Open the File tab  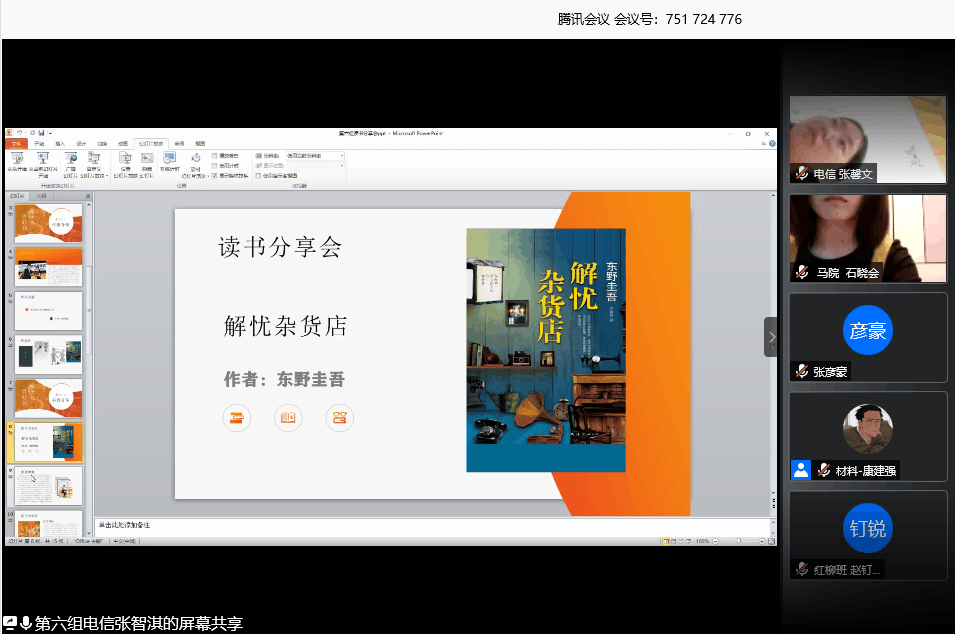click(x=15, y=144)
